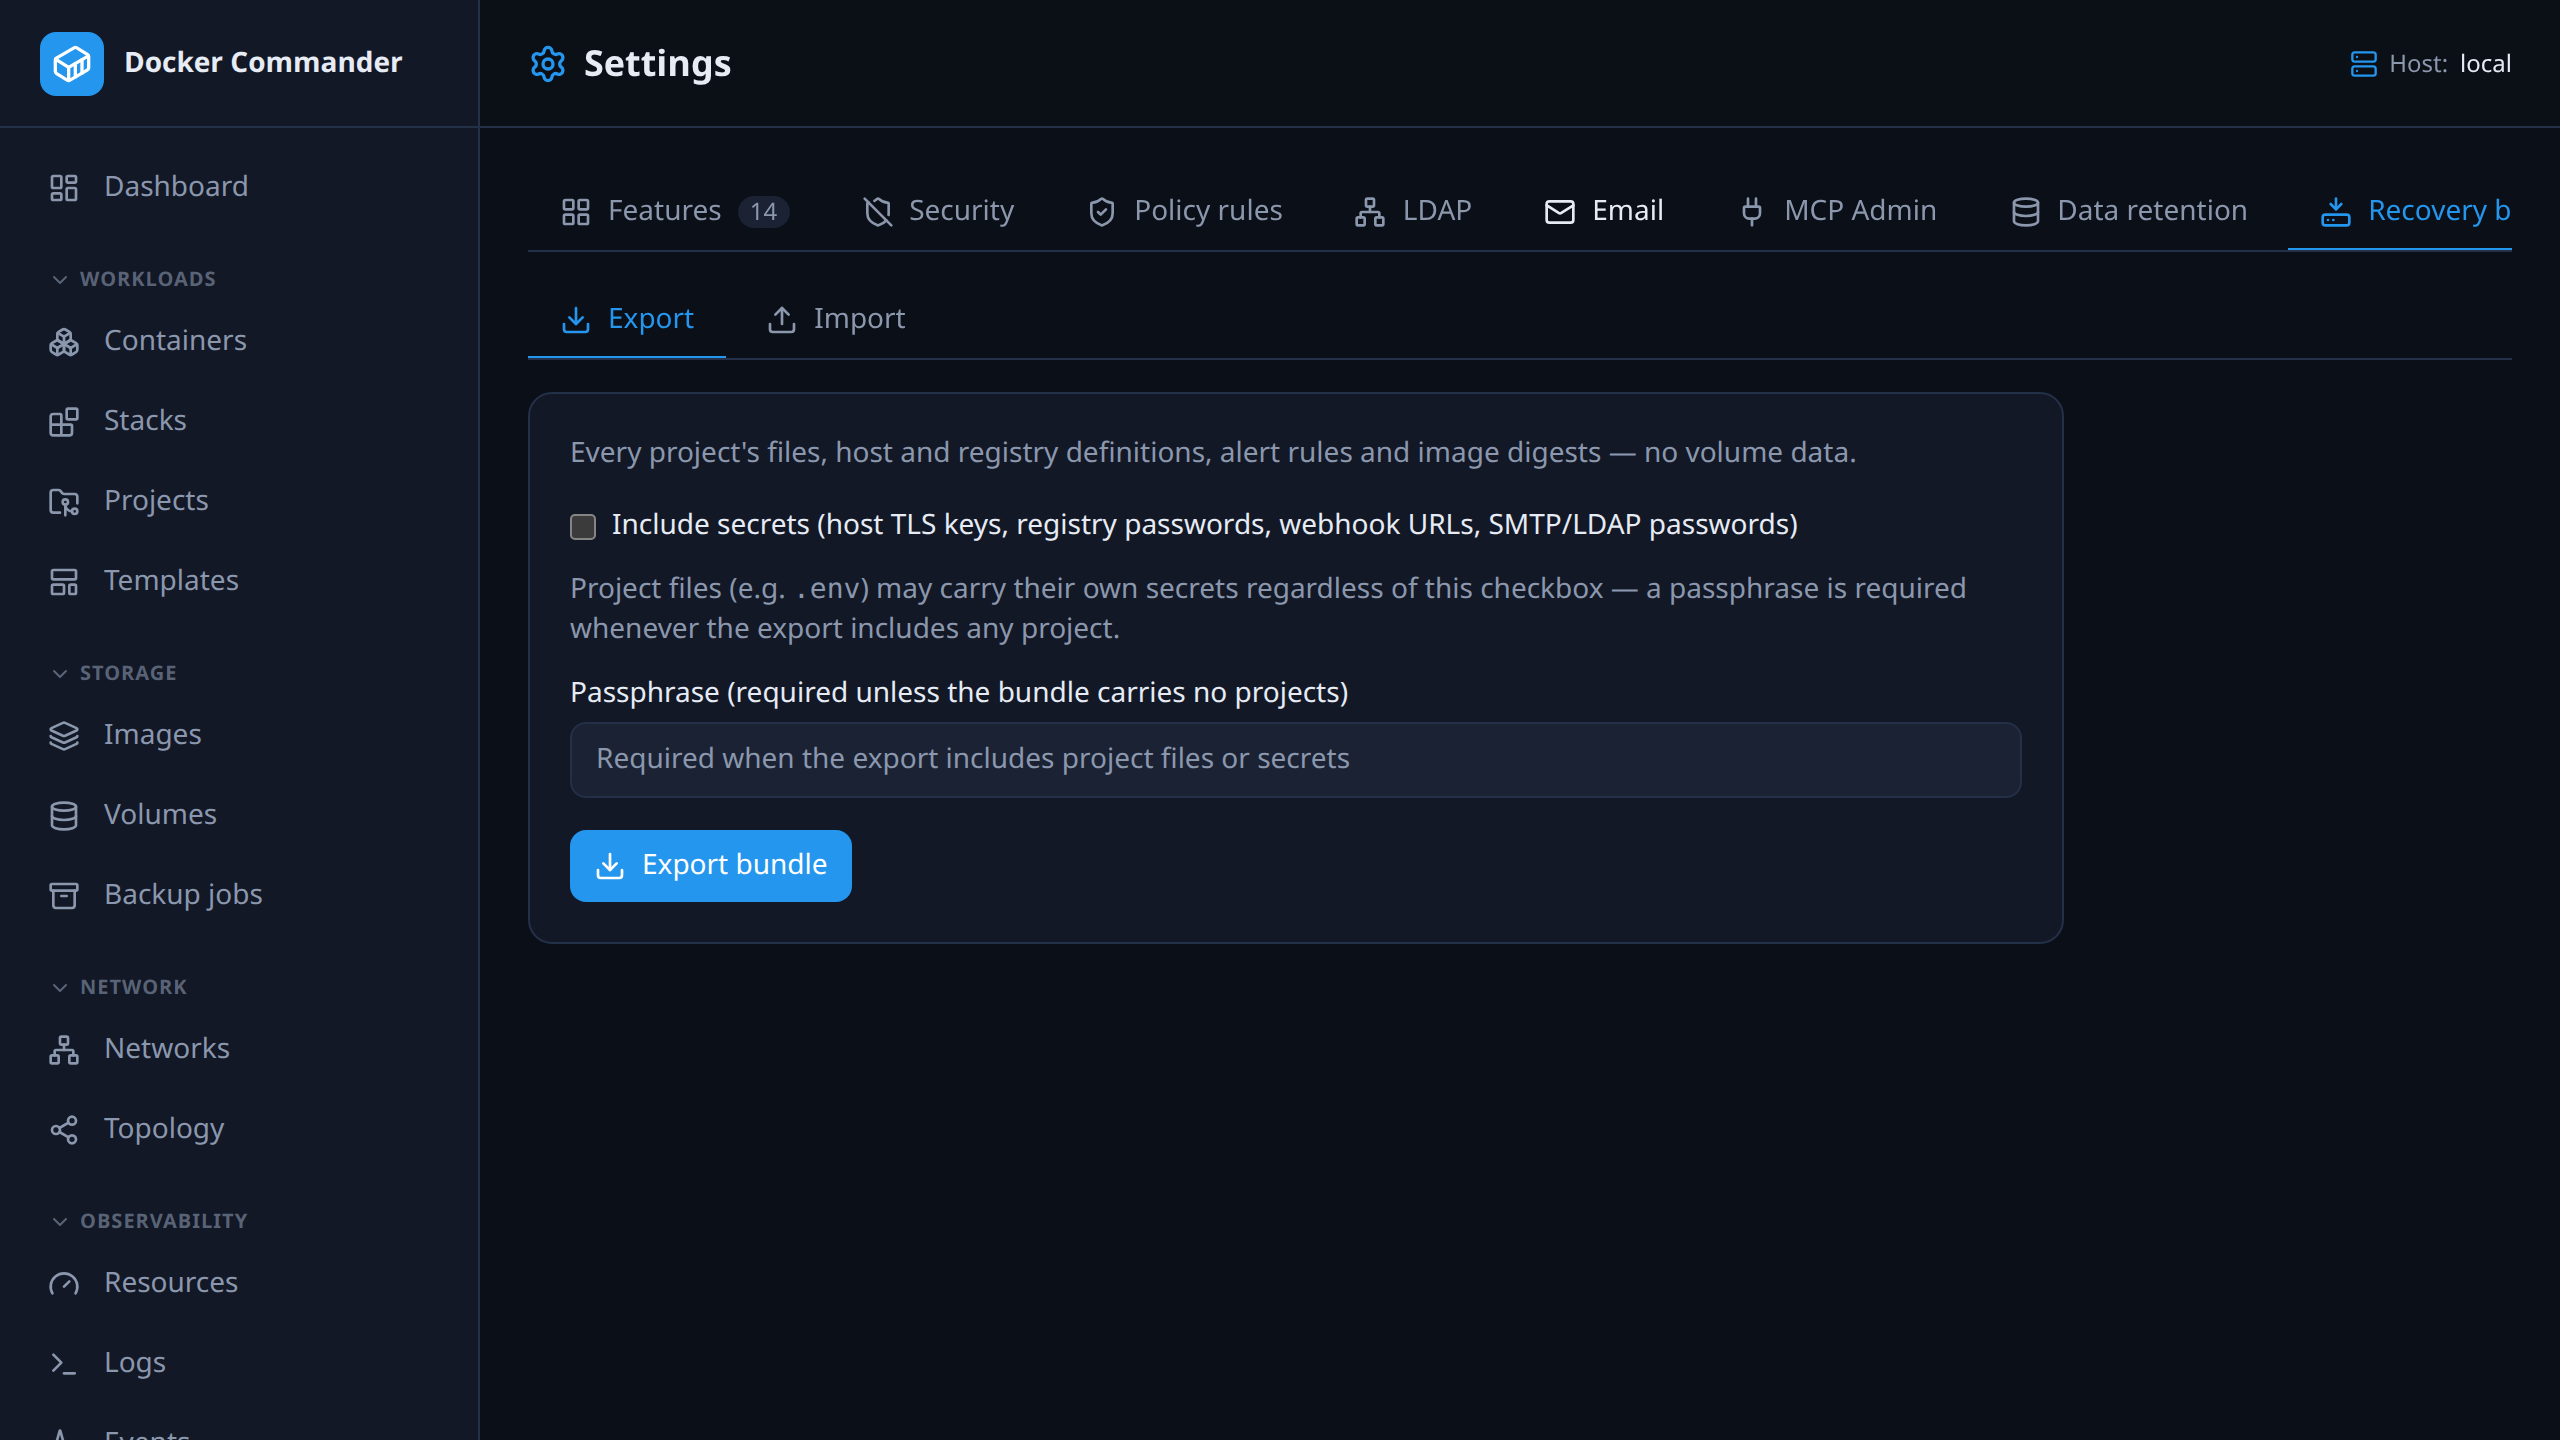Open the LDAP tab
Image resolution: width=2560 pixels, height=1440 pixels.
coord(1413,211)
